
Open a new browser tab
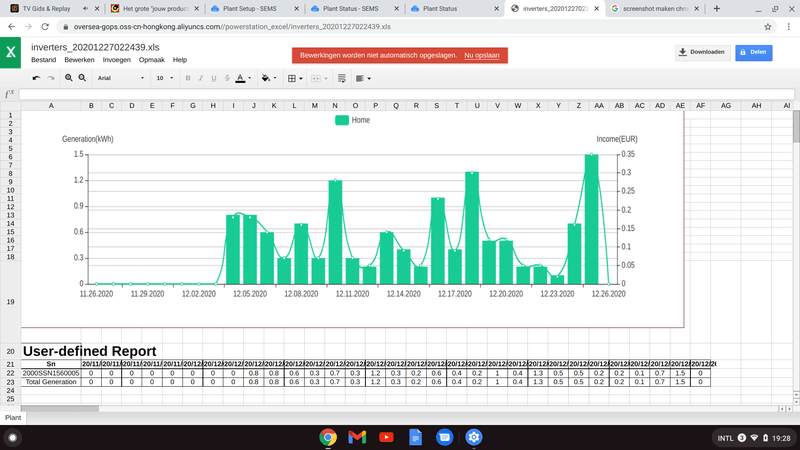(x=717, y=9)
